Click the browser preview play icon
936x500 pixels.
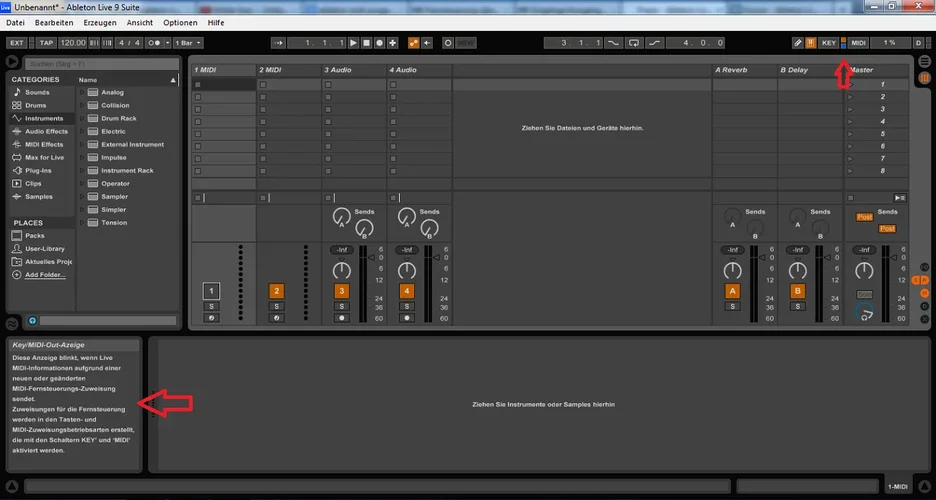[12, 61]
